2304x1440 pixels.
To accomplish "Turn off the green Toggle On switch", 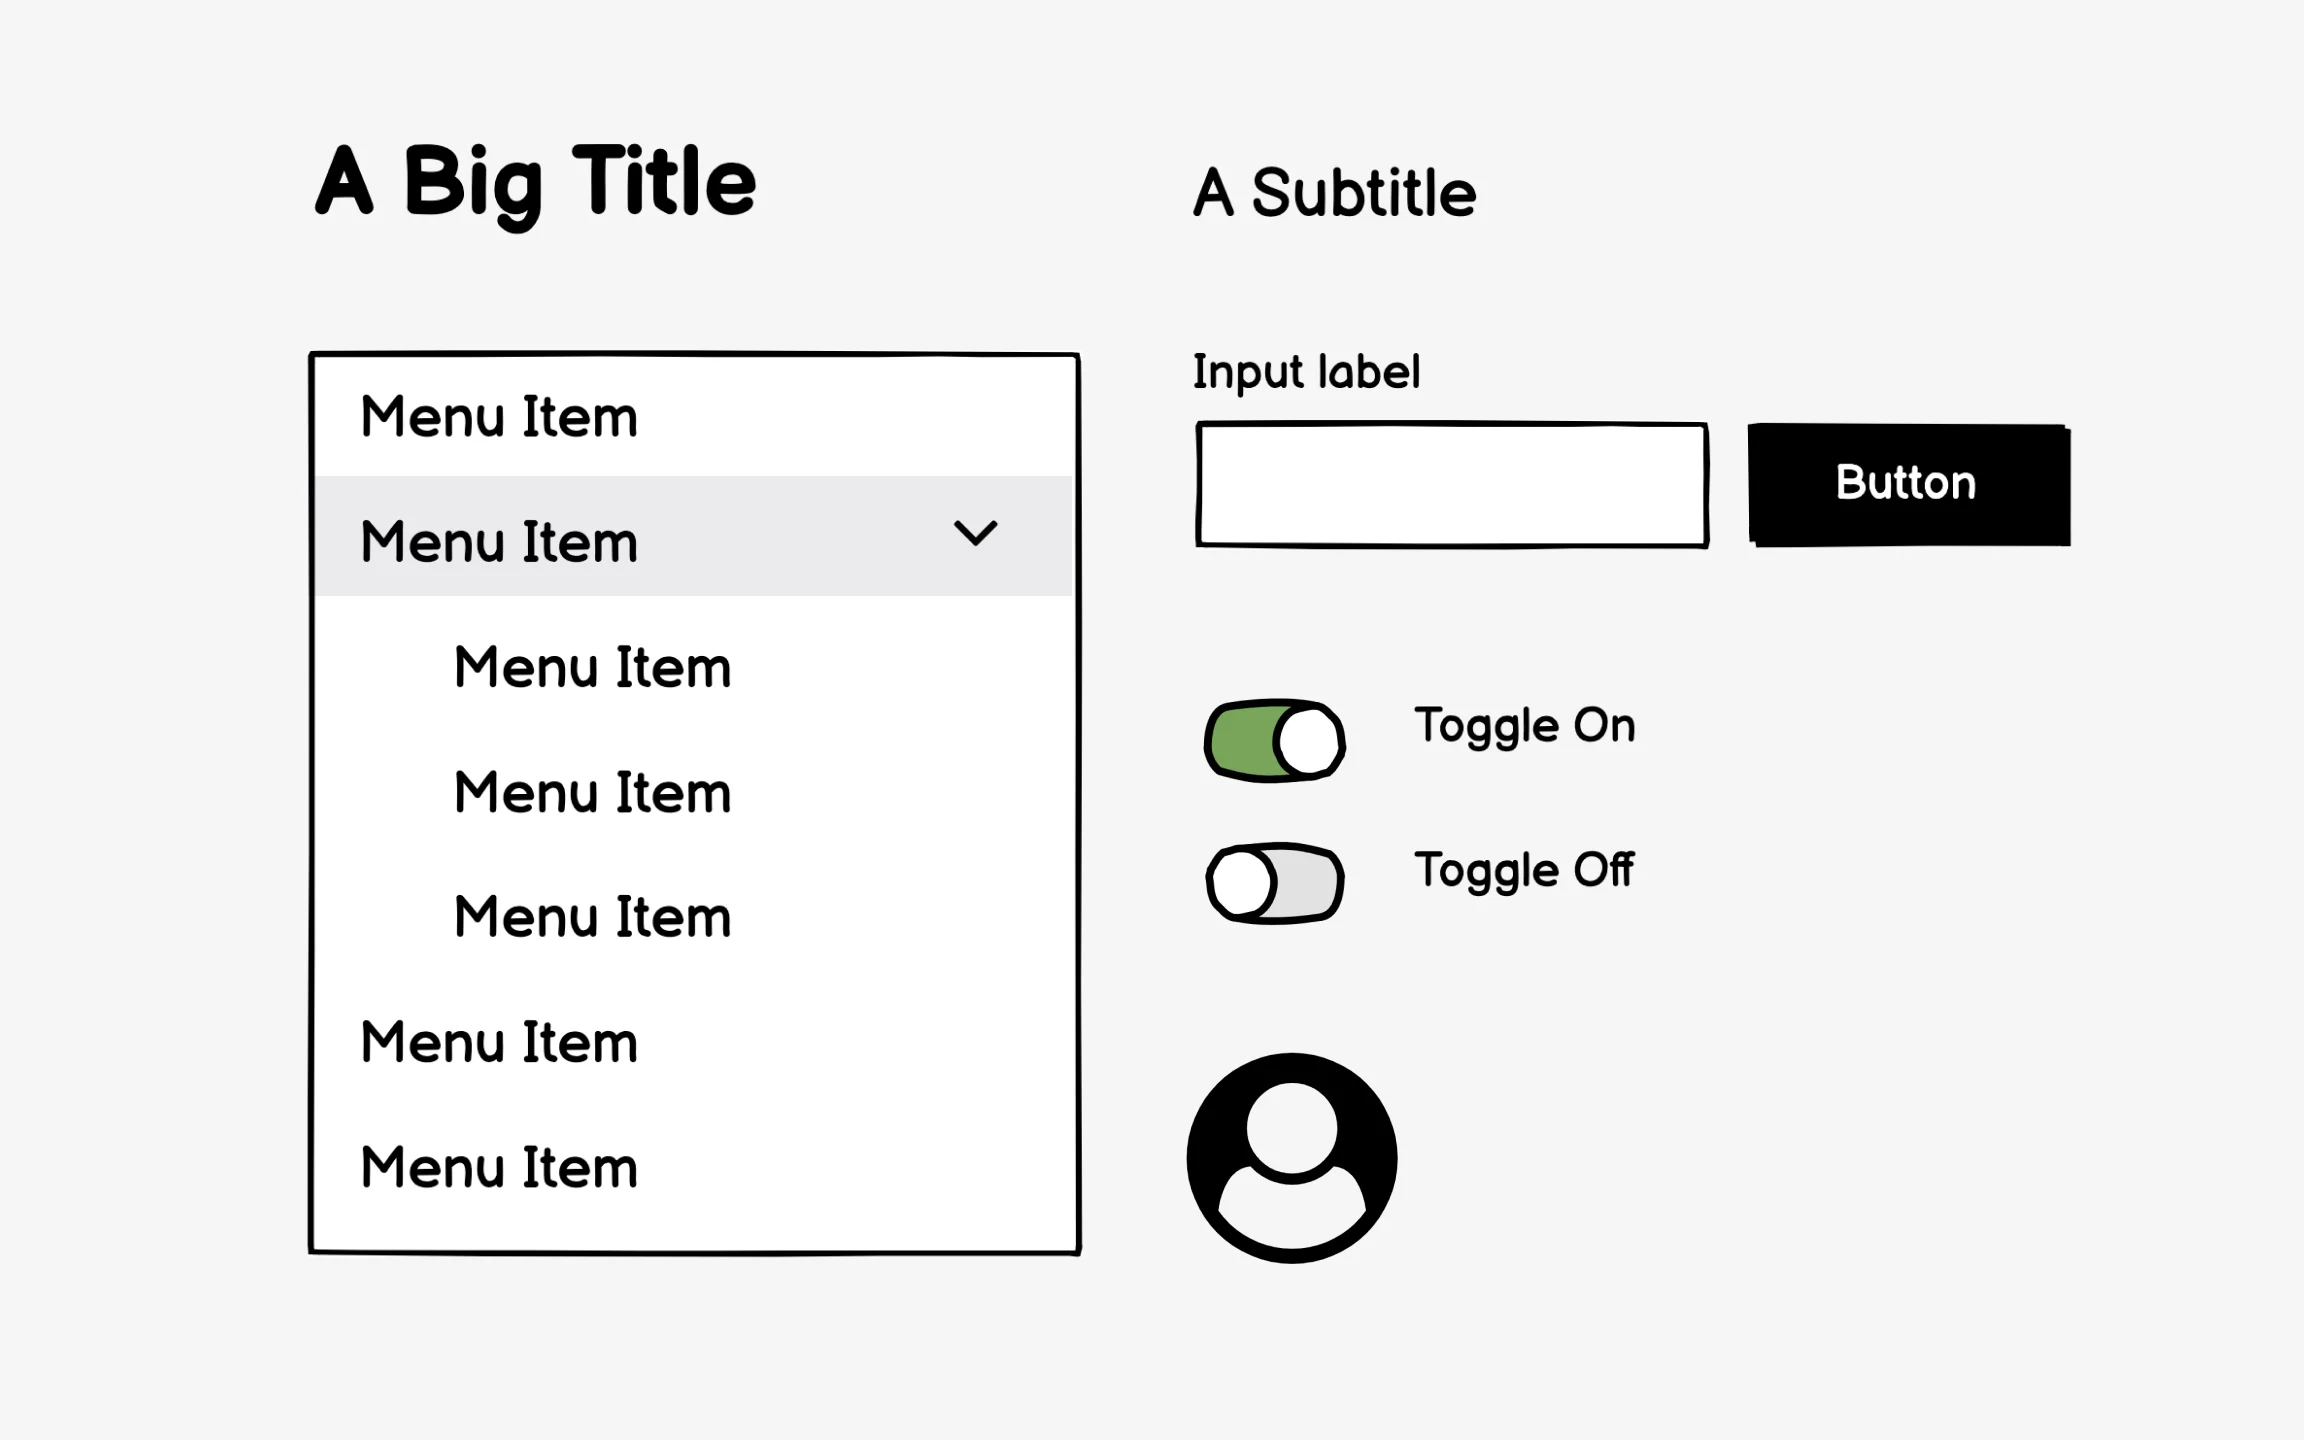I will 1274,741.
